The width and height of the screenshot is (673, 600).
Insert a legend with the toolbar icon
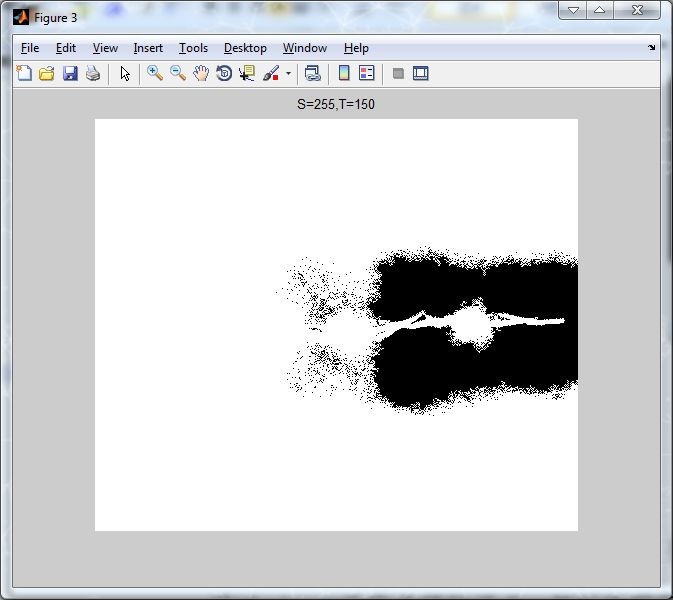[x=367, y=73]
